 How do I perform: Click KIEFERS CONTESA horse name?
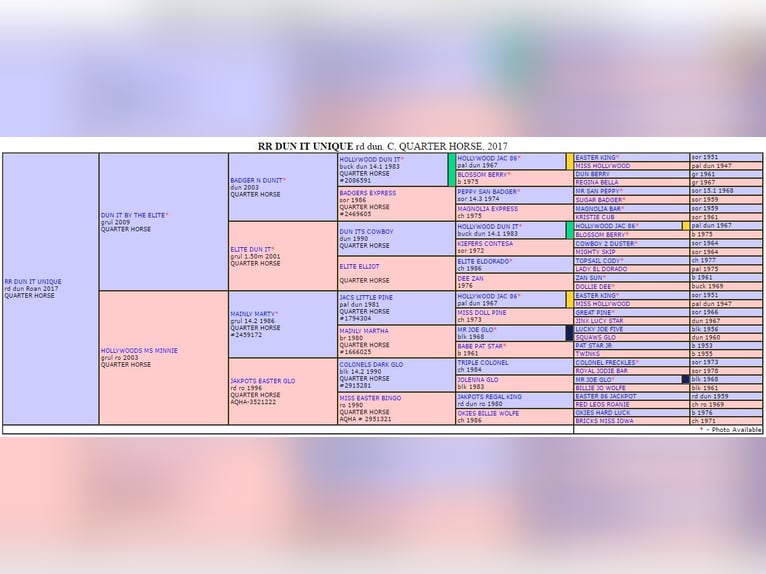click(x=485, y=243)
